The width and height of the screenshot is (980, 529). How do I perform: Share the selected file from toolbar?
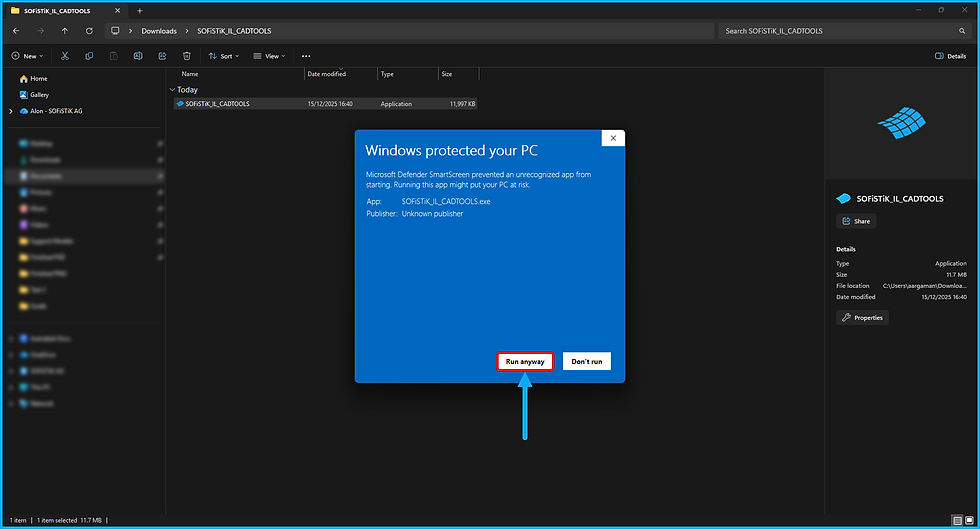162,56
